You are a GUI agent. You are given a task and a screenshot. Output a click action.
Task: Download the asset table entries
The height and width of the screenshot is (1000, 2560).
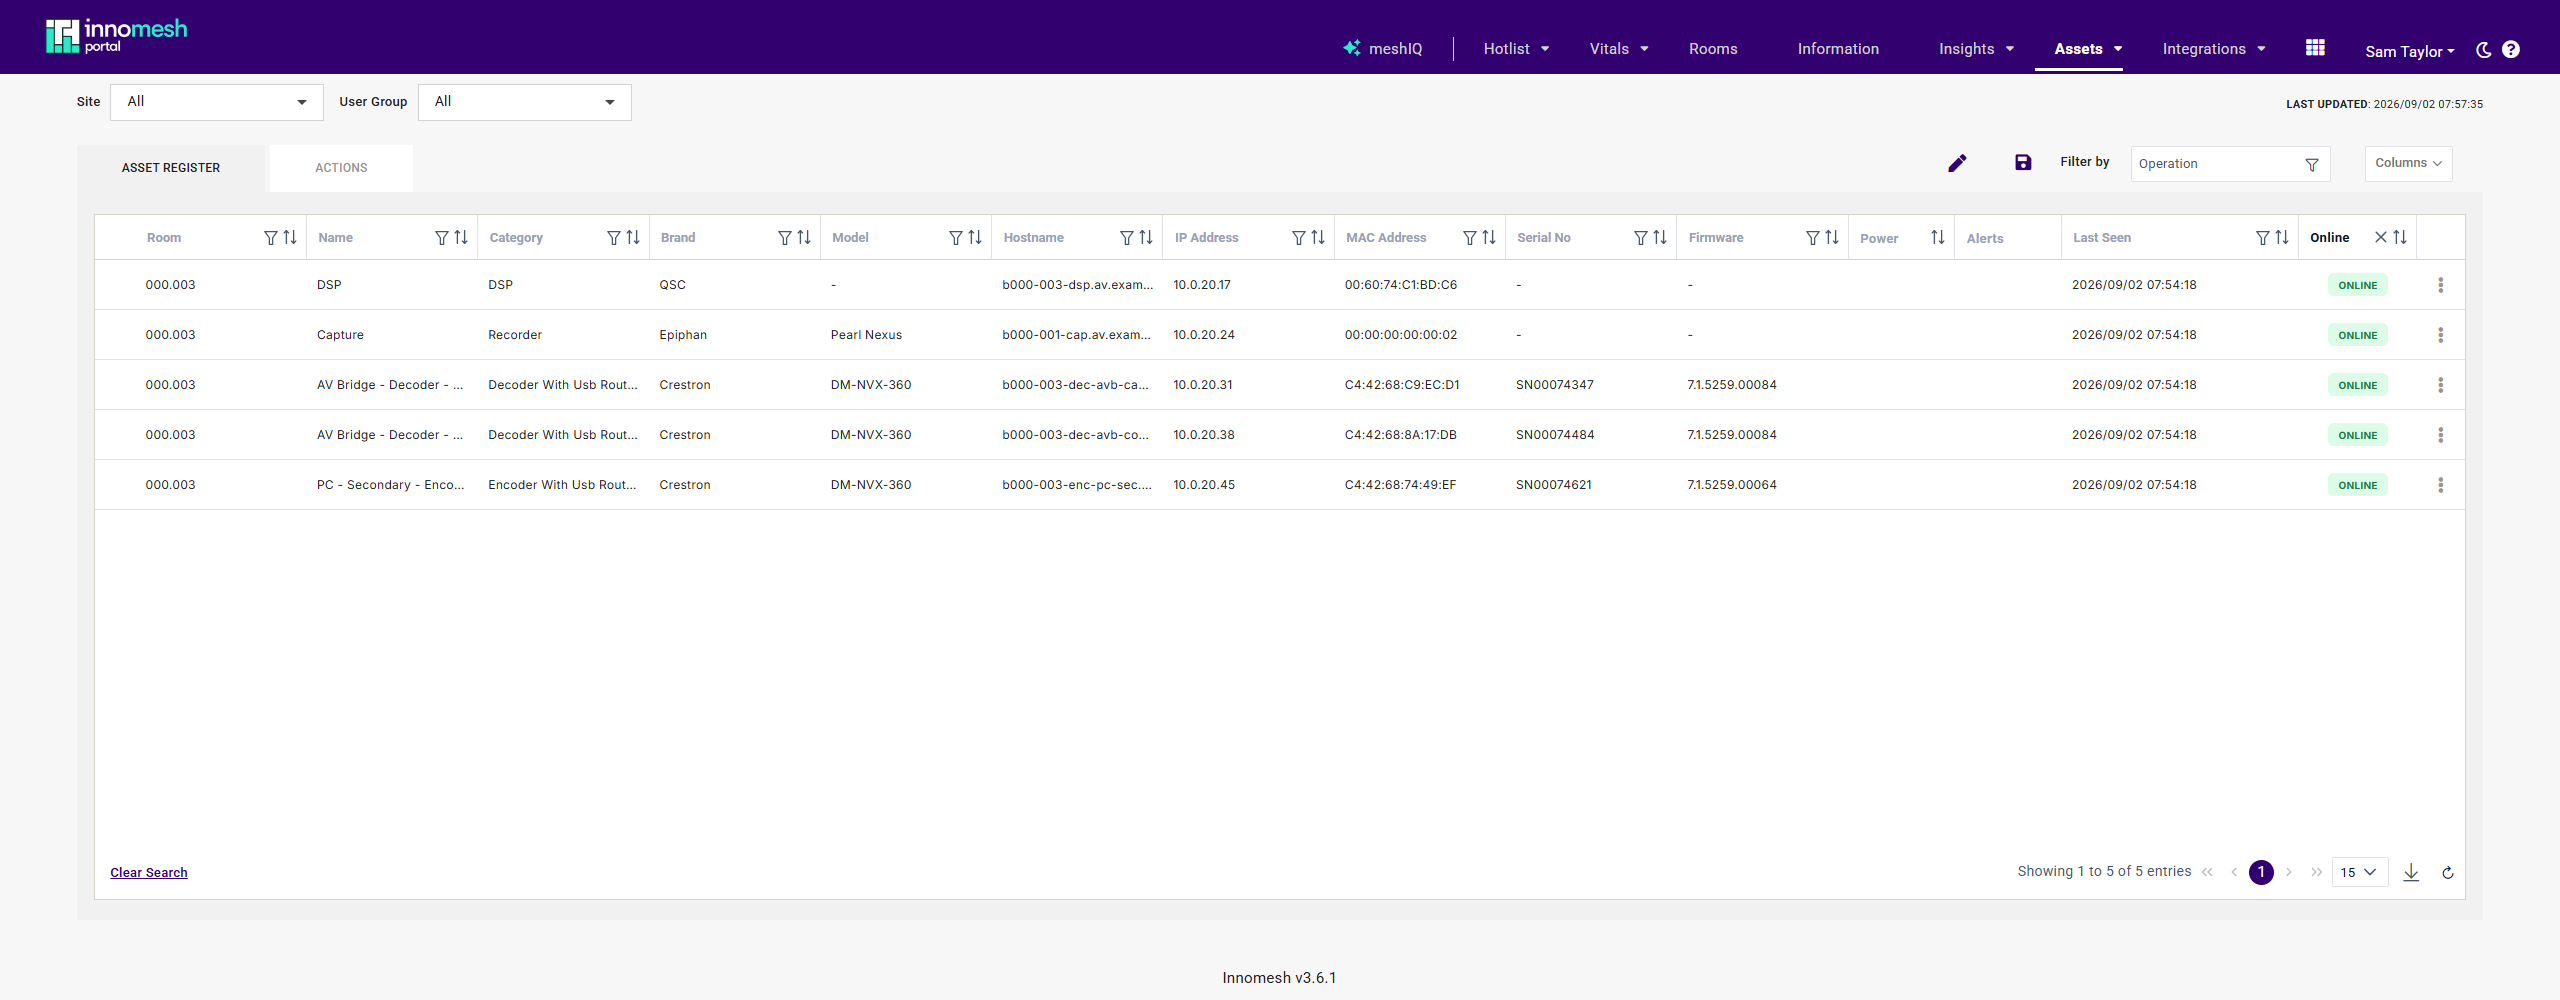tap(2411, 872)
